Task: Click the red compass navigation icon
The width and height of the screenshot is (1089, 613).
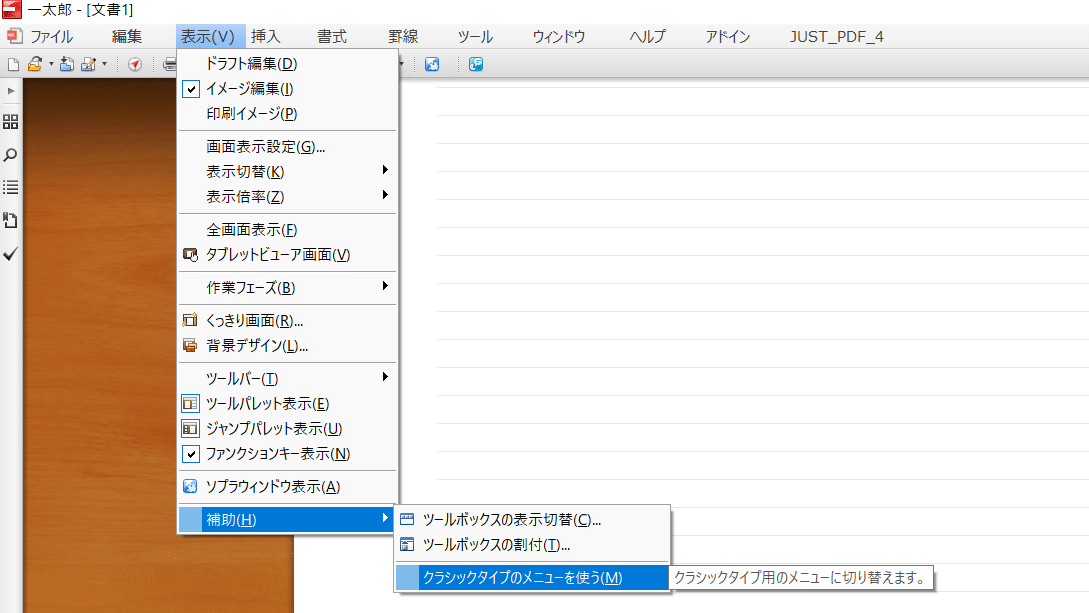Action: pos(135,65)
